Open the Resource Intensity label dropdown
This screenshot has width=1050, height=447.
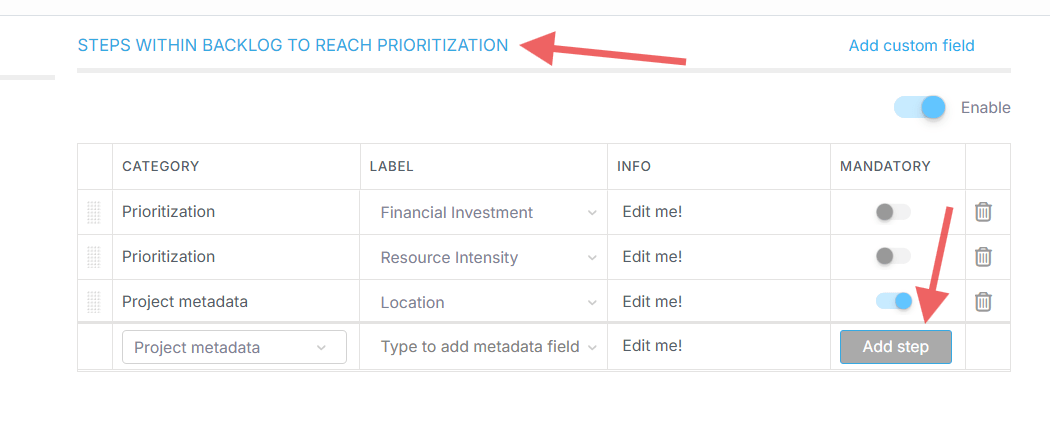(487, 257)
